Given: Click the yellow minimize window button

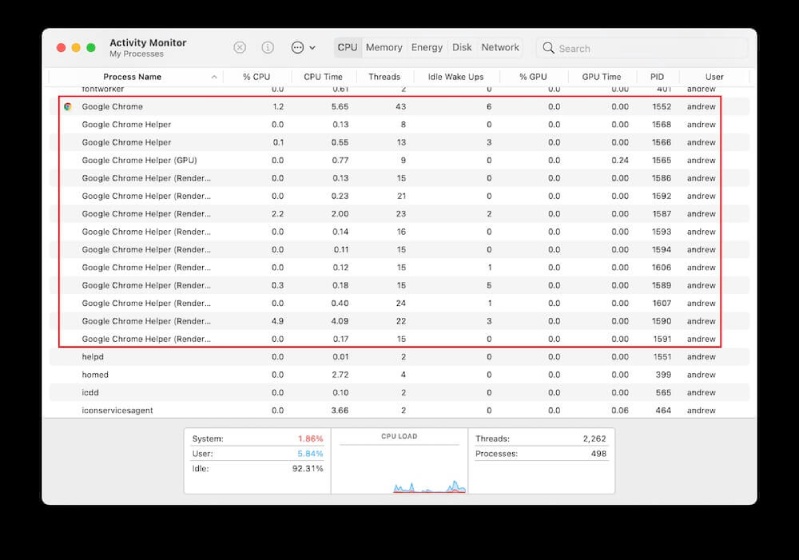Looking at the screenshot, I should coord(76,47).
